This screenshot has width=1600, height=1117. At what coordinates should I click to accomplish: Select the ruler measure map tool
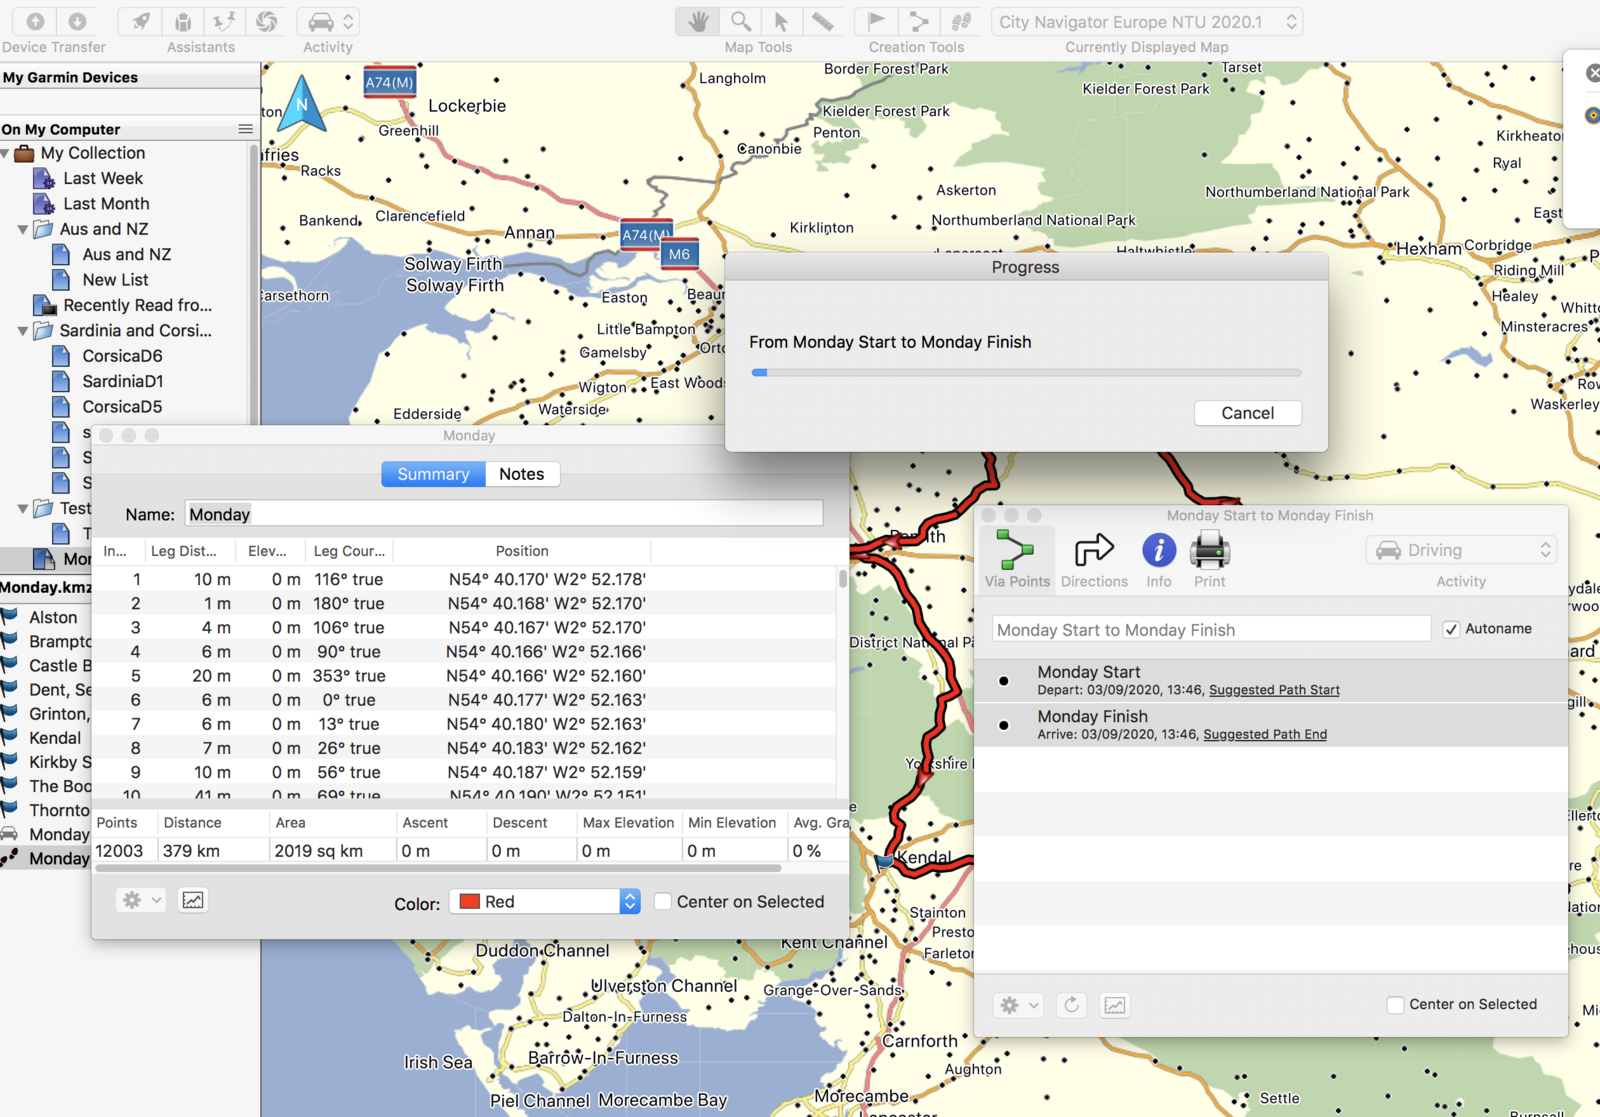click(822, 21)
